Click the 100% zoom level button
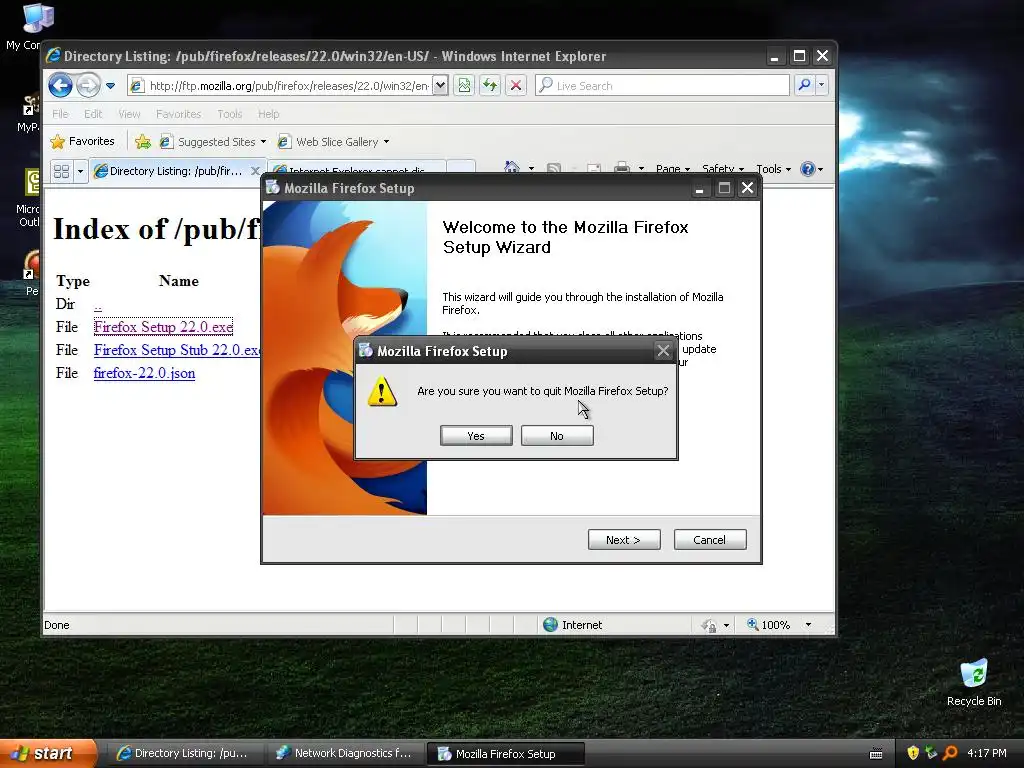The height and width of the screenshot is (768, 1024). coord(769,625)
